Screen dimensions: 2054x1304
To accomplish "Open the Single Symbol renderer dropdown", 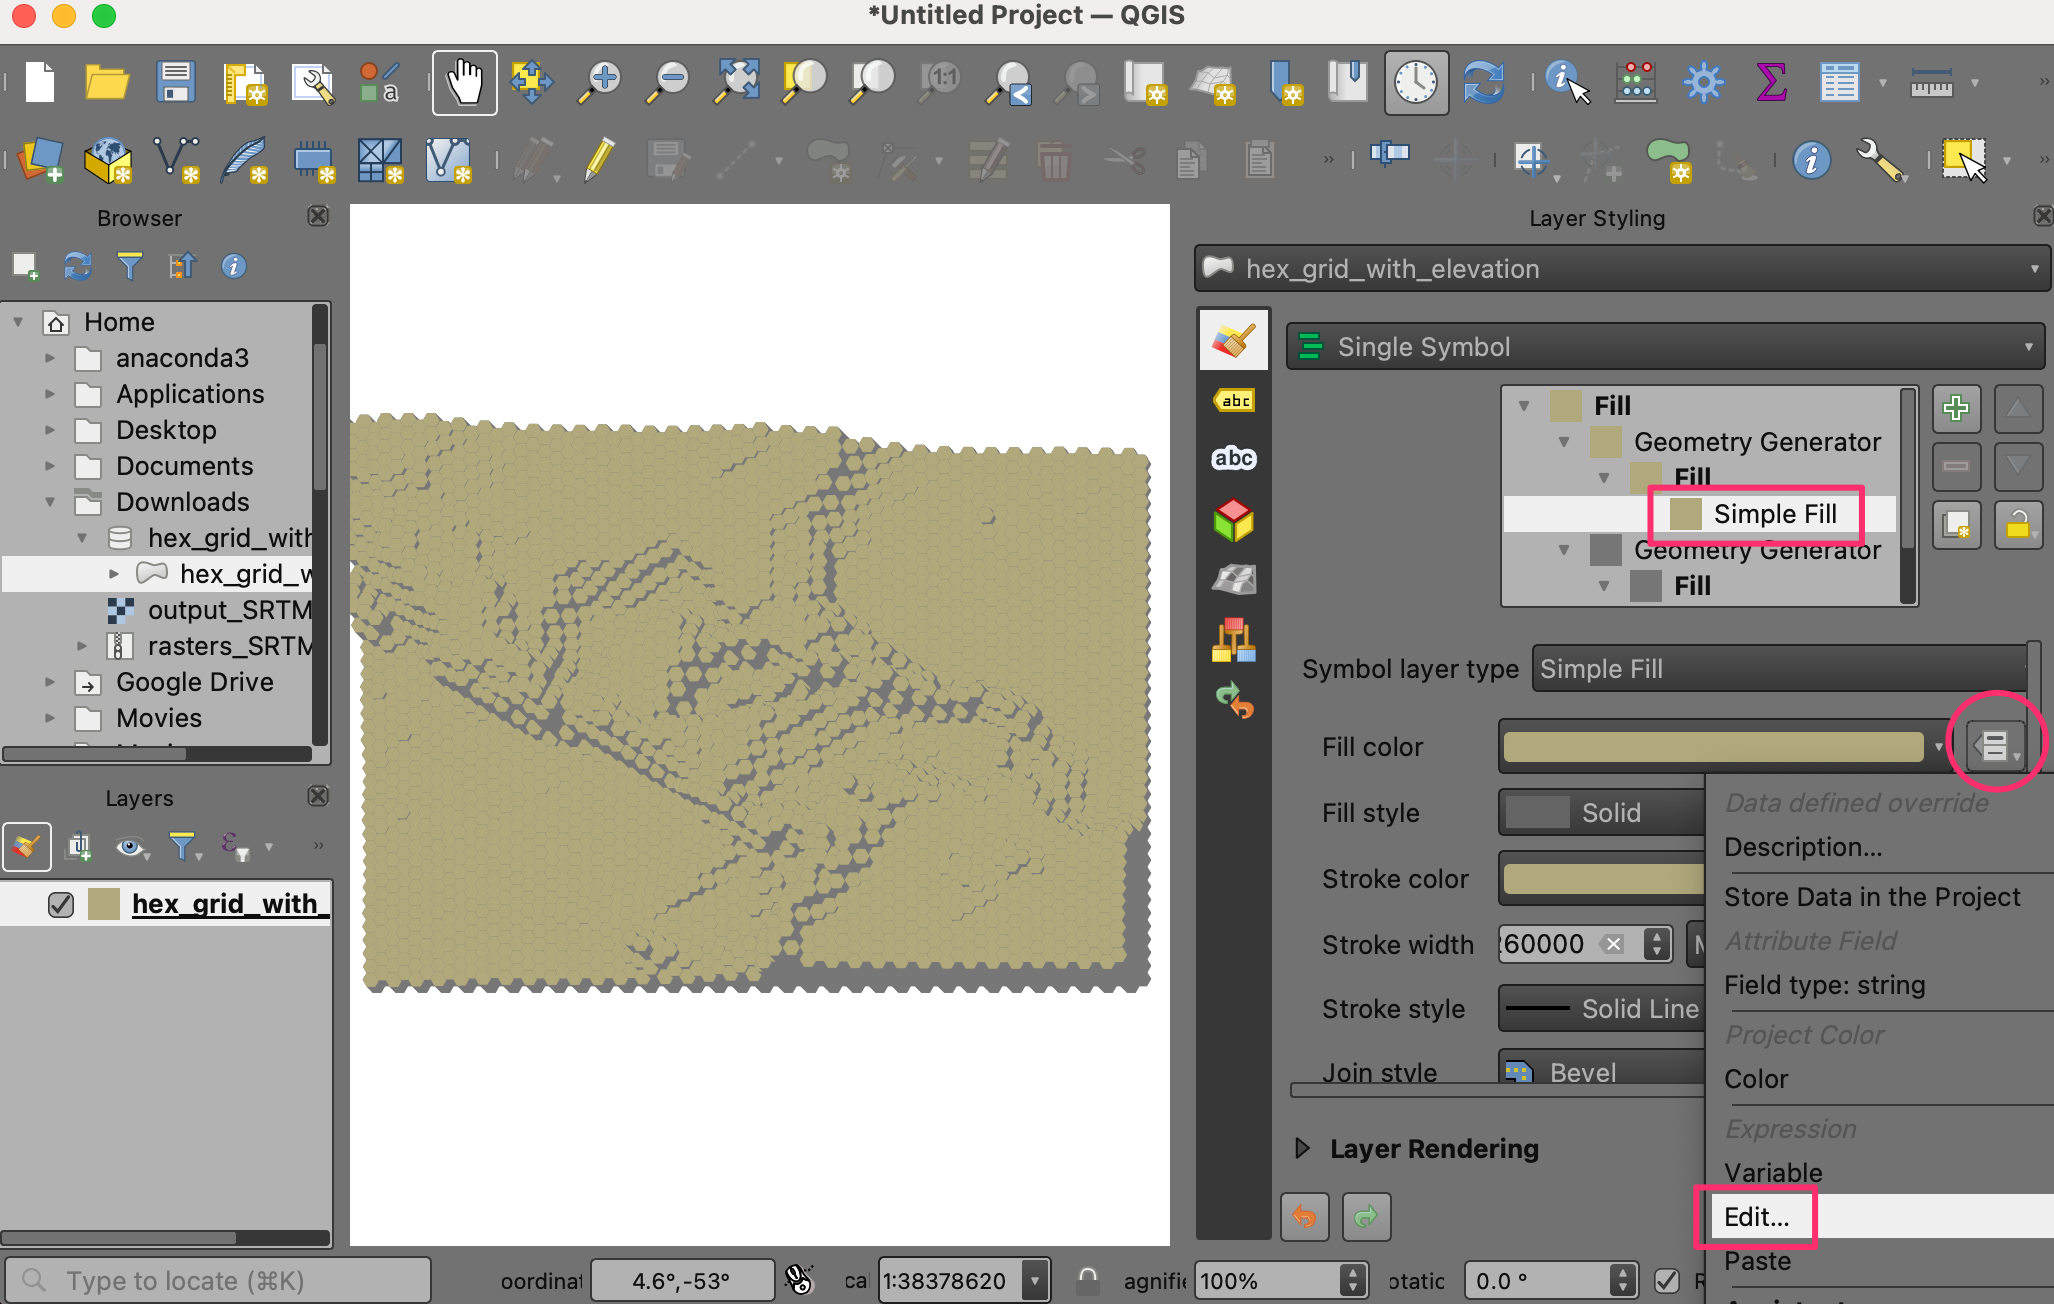I will pyautogui.click(x=1664, y=347).
